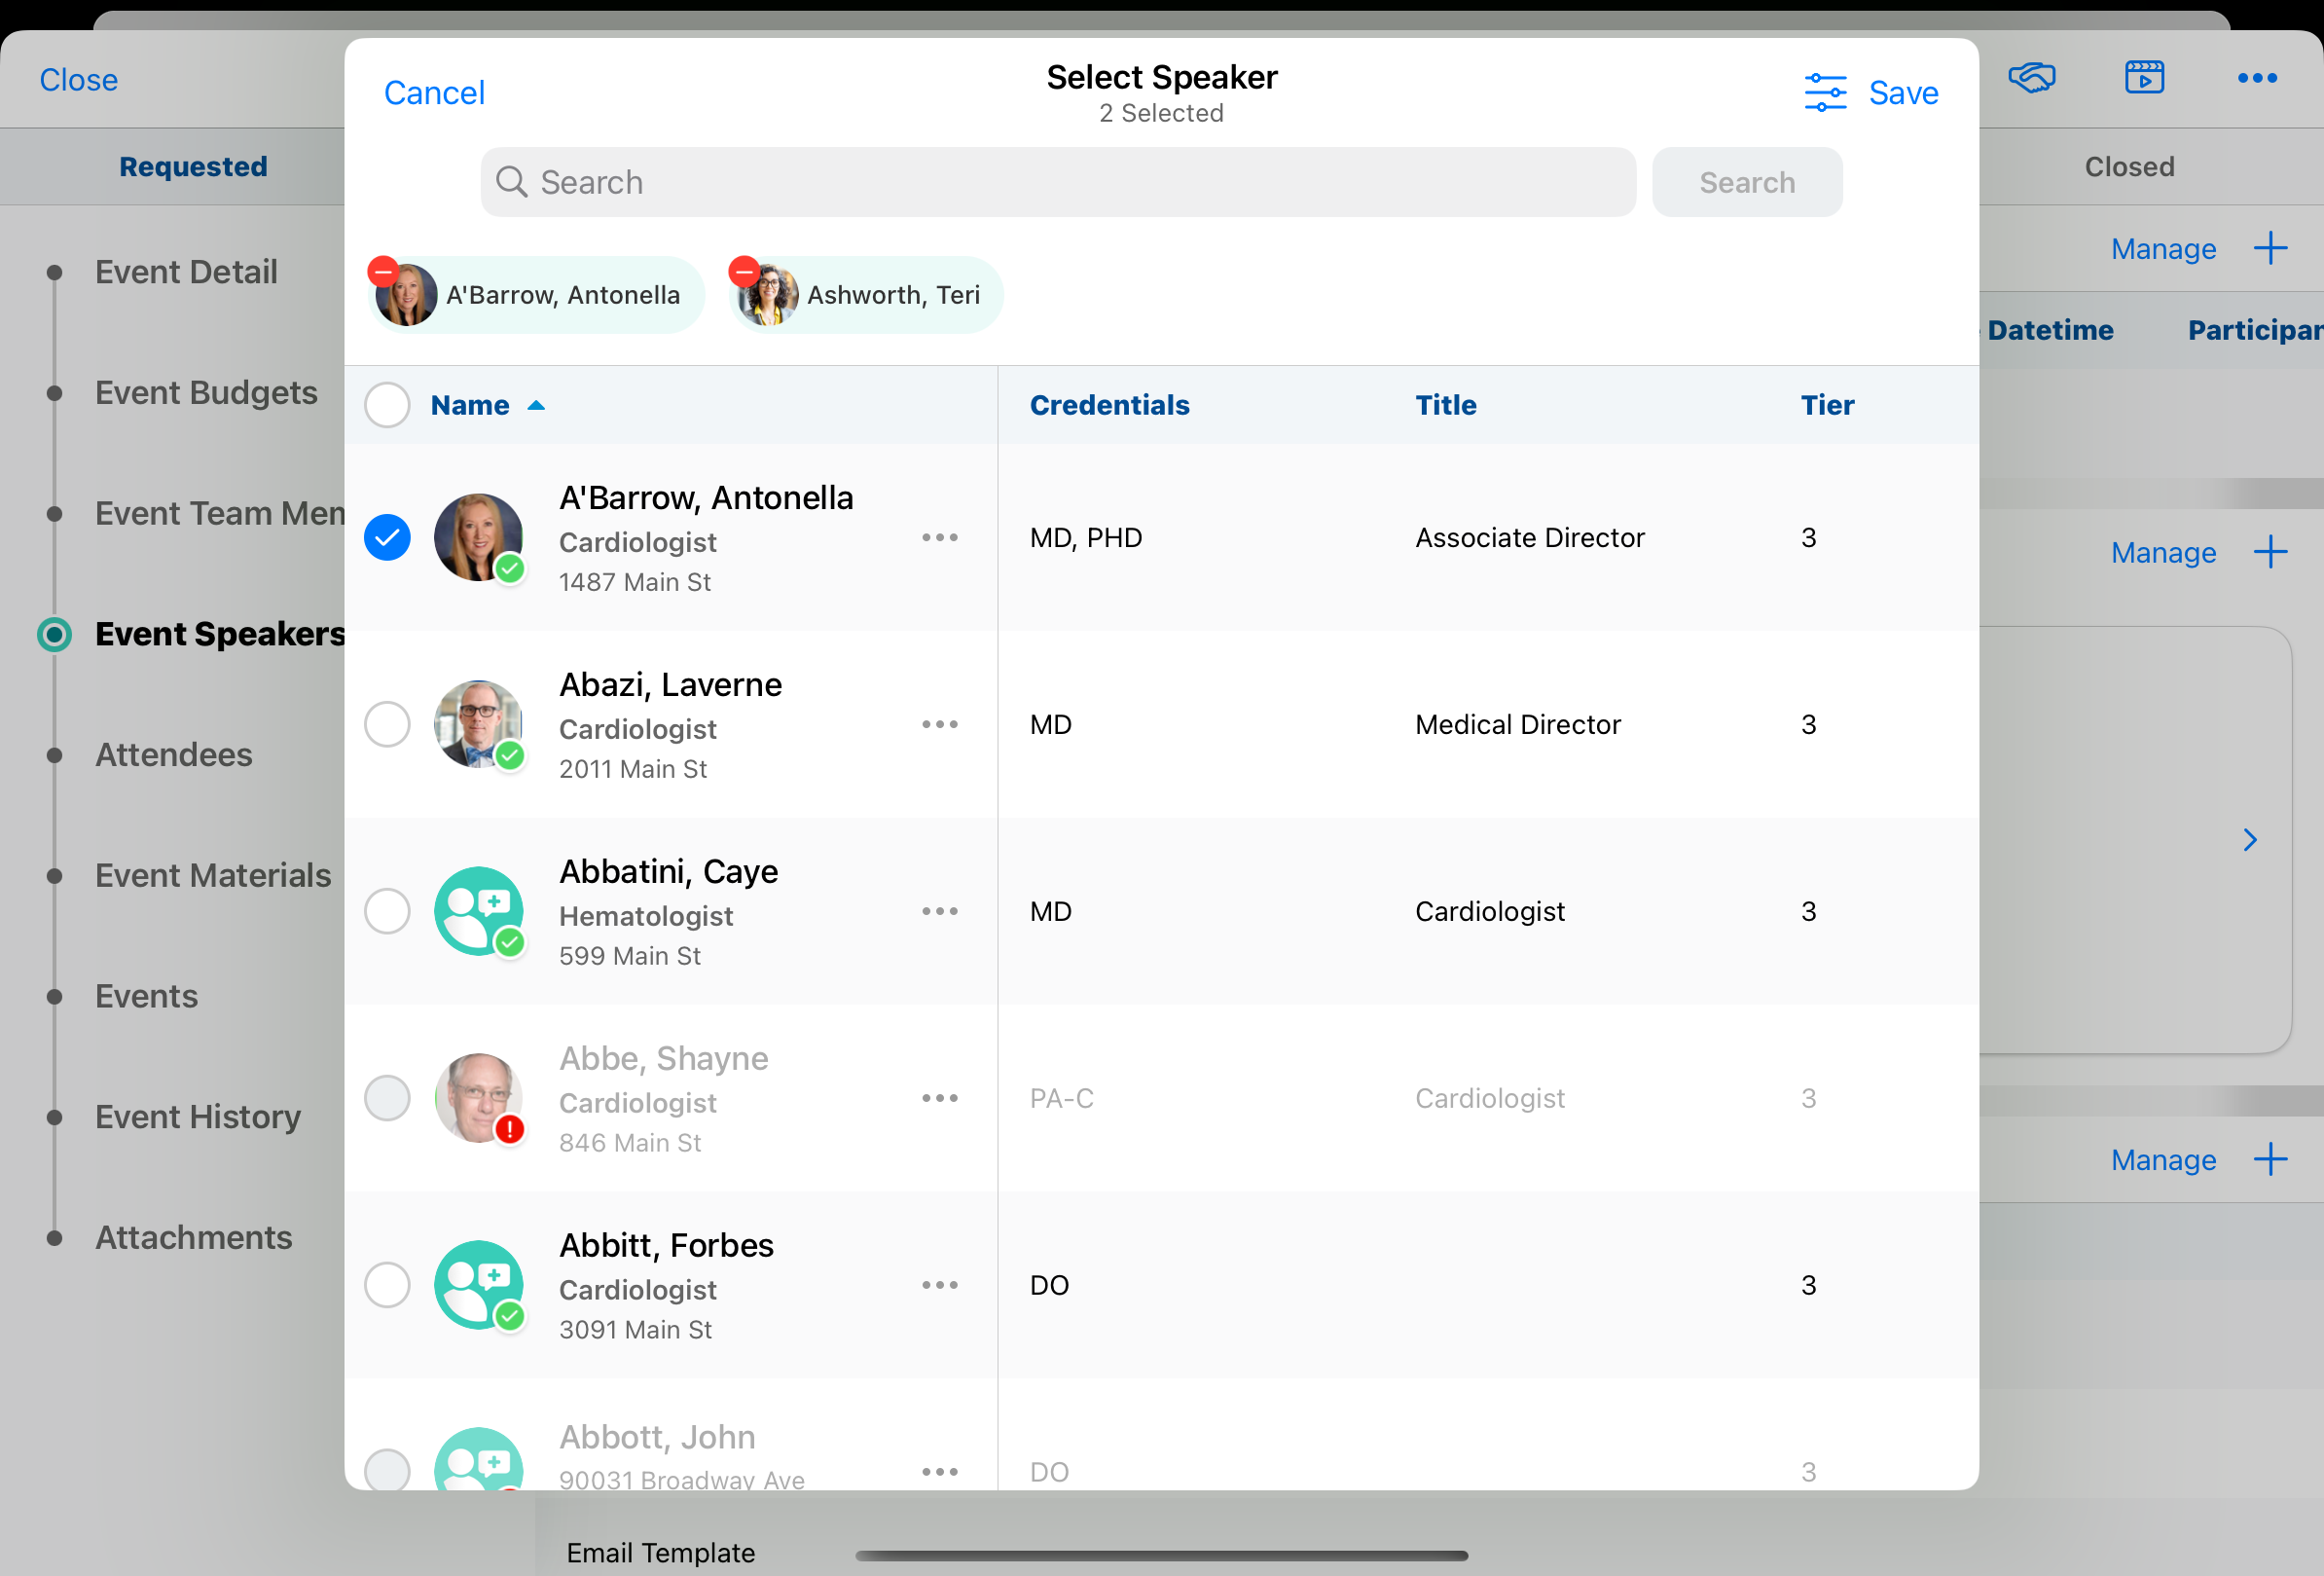Open the Attendees sidebar section
This screenshot has width=2324, height=1576.
pos(173,755)
